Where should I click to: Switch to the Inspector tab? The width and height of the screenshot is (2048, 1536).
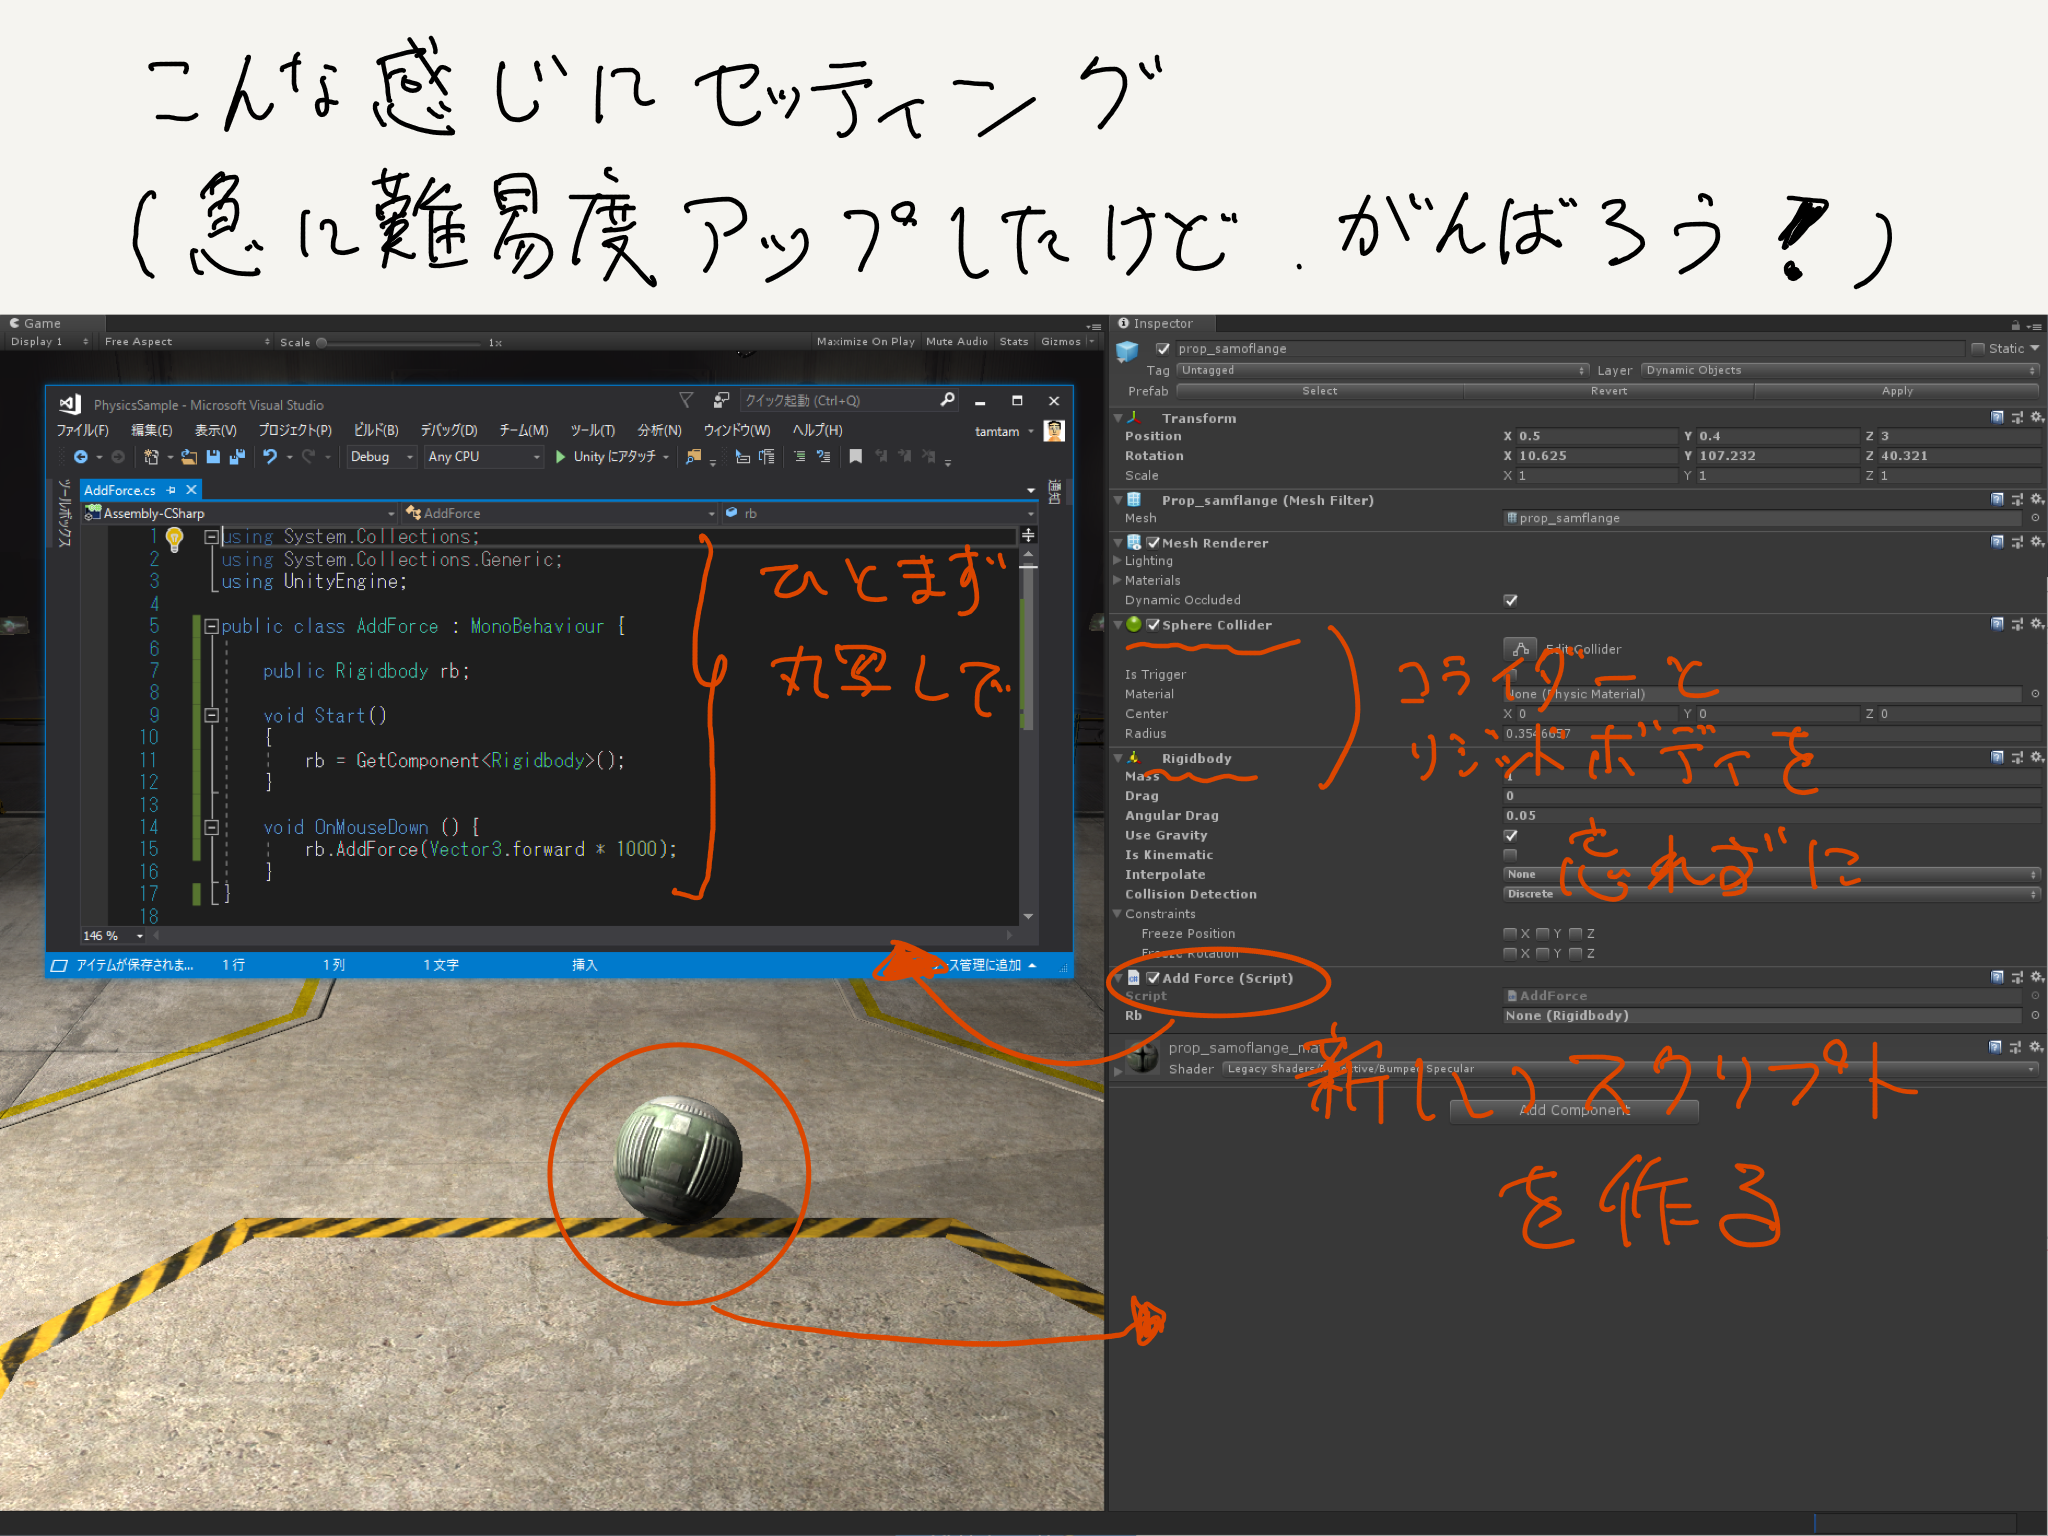click(1163, 324)
